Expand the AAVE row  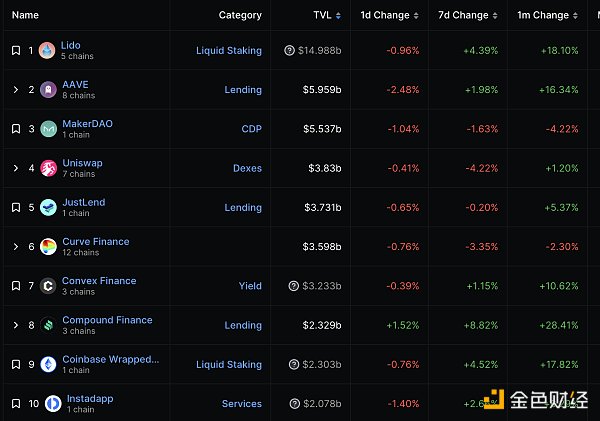point(16,90)
